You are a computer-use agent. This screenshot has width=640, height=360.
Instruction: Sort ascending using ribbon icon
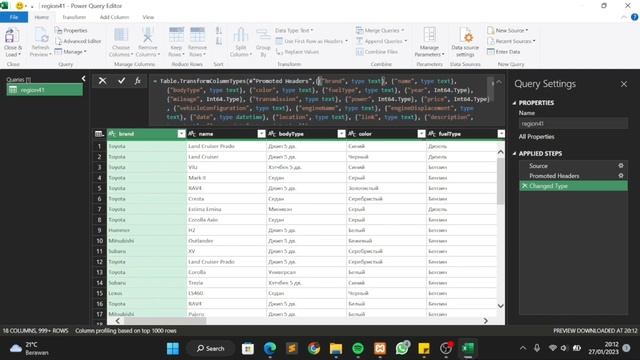[x=219, y=31]
